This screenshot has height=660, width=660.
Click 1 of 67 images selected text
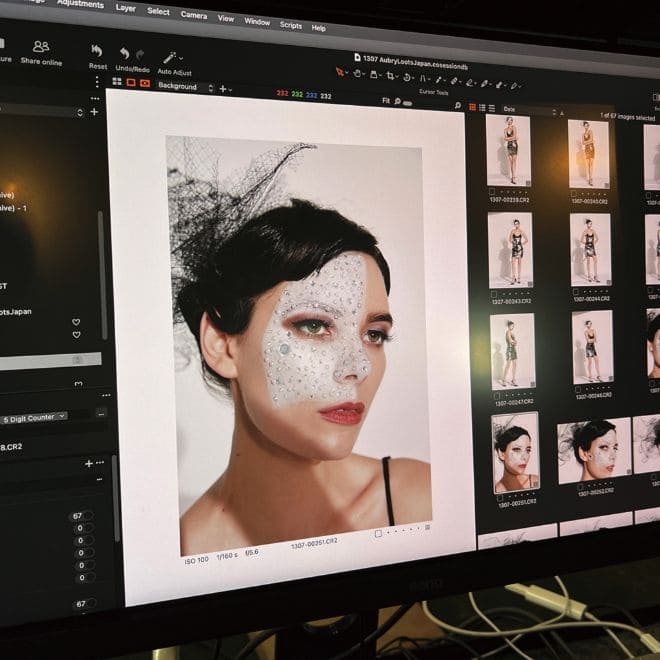(628, 117)
